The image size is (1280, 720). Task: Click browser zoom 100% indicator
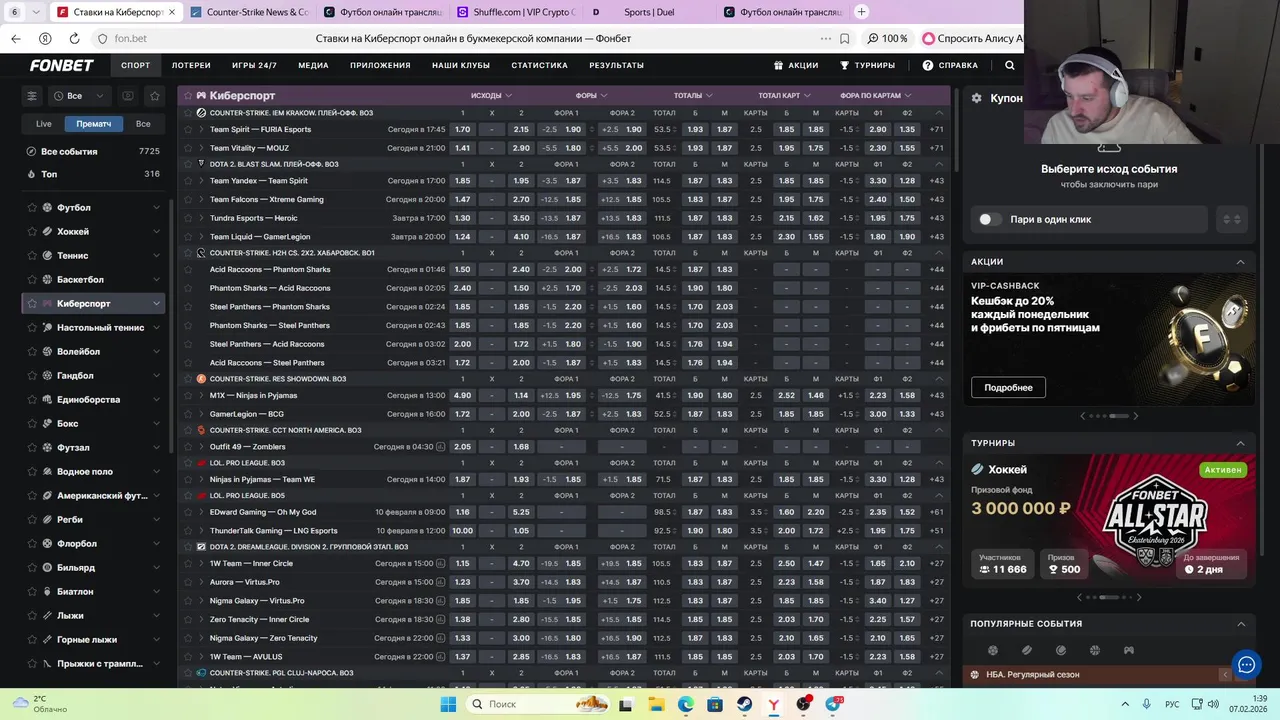[x=888, y=38]
